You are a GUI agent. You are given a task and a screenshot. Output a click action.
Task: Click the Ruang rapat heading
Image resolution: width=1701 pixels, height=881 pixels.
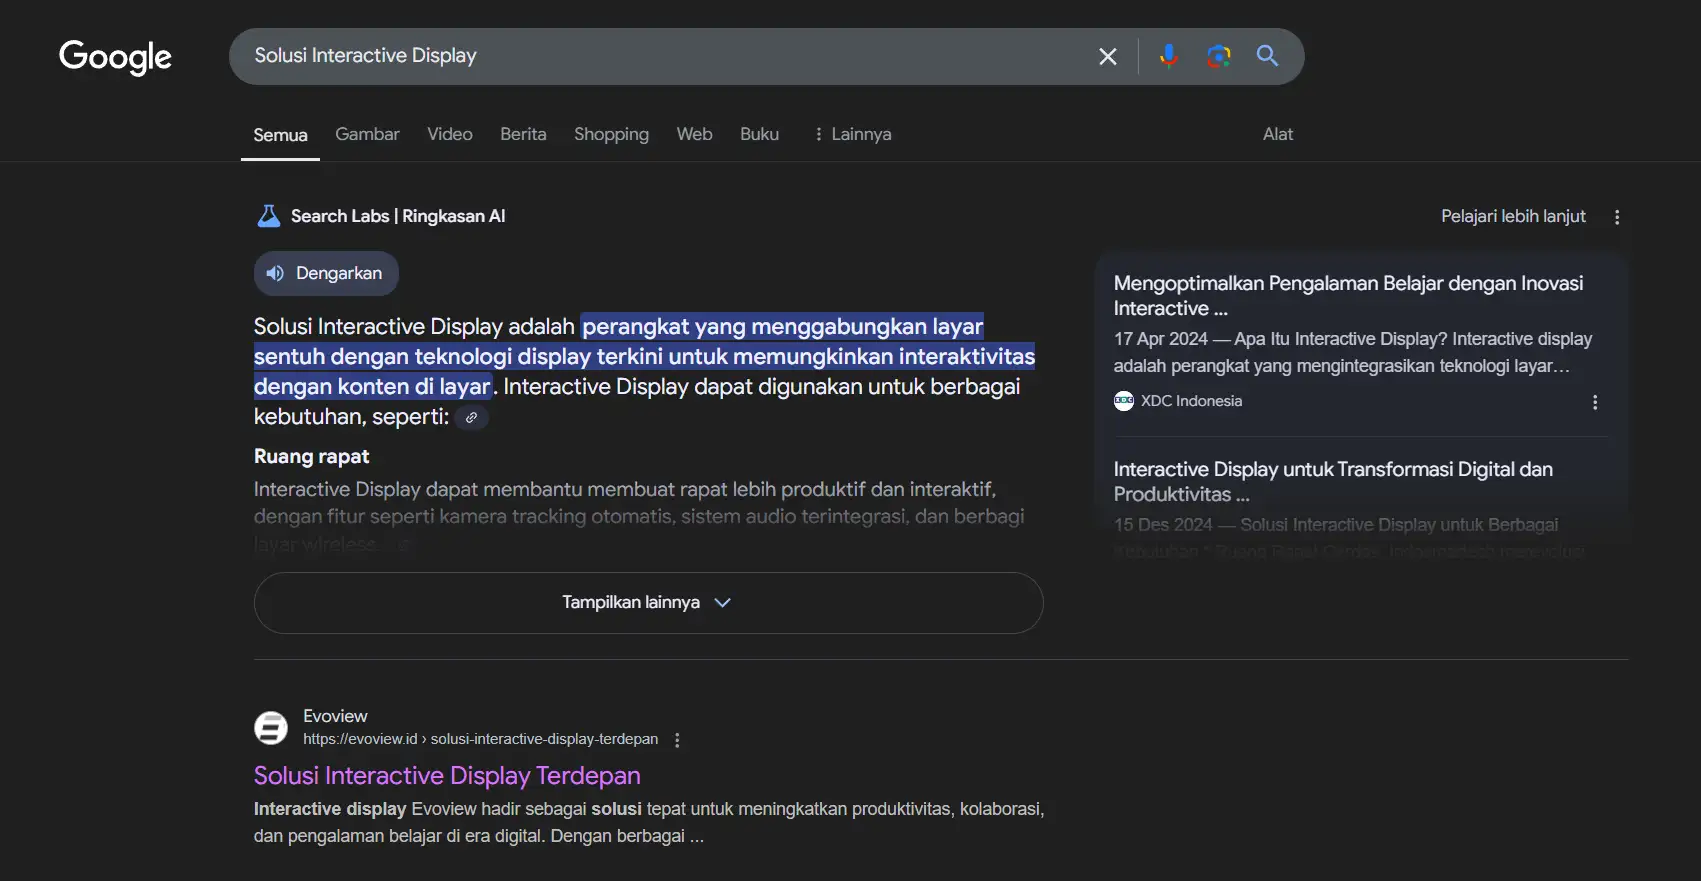coord(311,457)
